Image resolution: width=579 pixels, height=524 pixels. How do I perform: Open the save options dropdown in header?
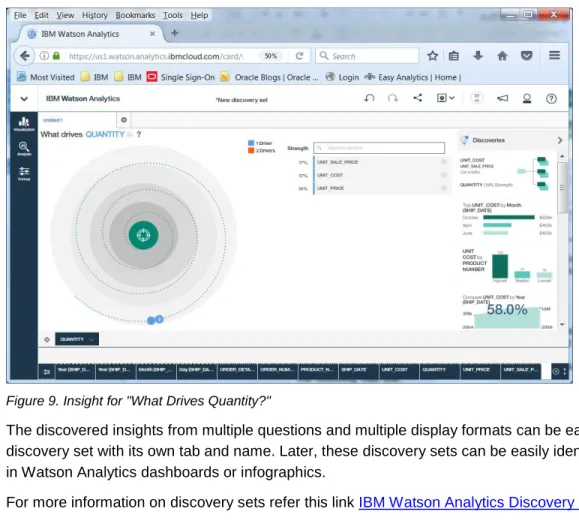(x=445, y=98)
